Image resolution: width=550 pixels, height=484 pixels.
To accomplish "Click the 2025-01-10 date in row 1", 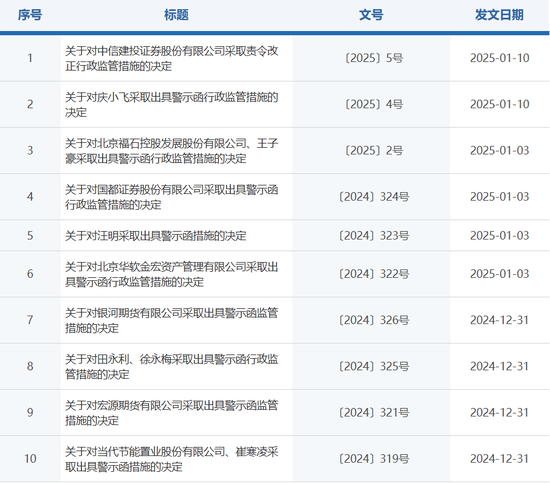I will pos(499,58).
